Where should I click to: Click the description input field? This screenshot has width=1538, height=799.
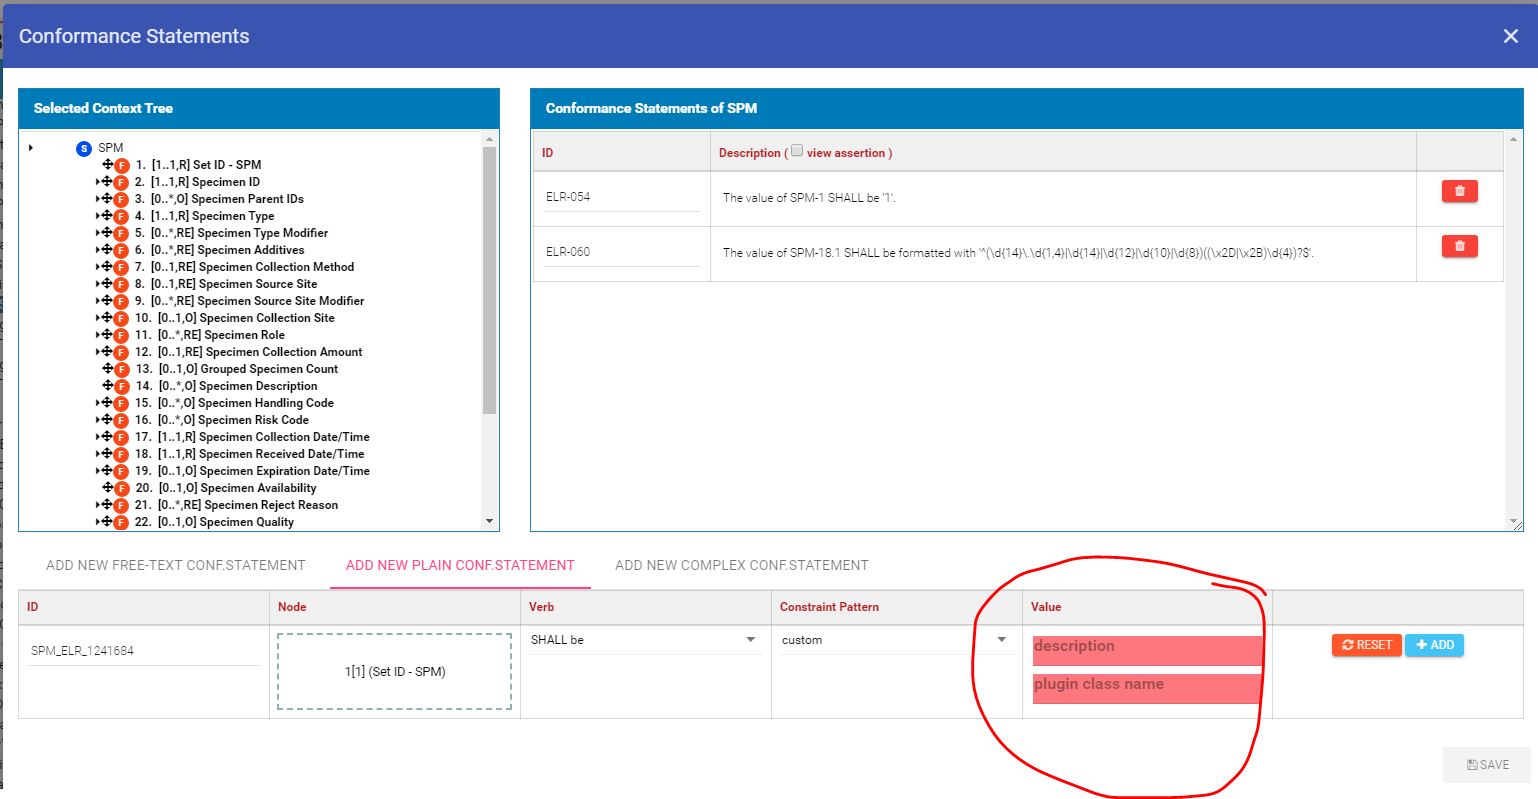[1146, 649]
